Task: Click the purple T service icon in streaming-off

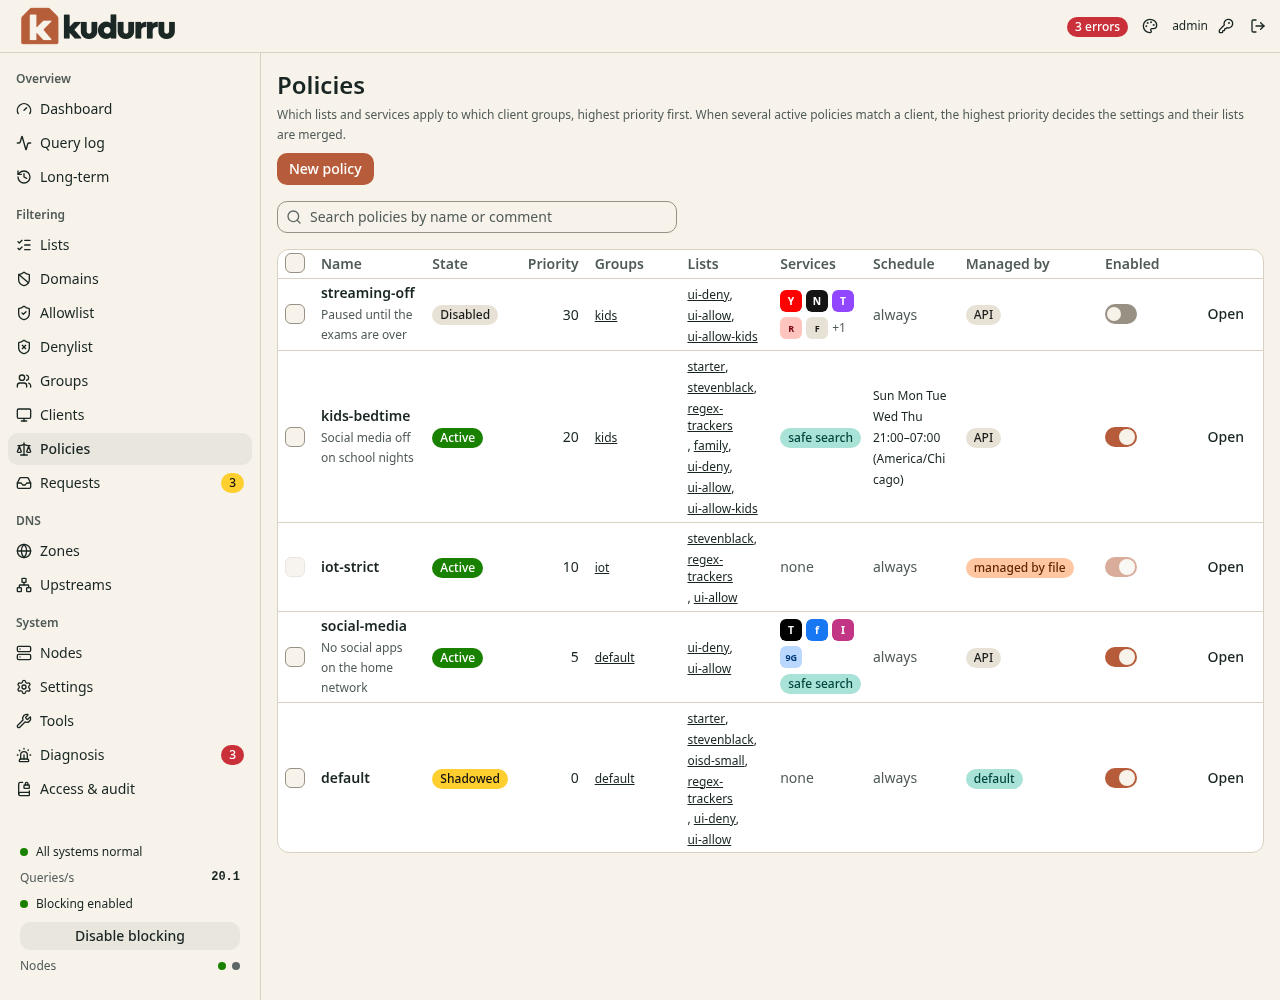Action: tap(843, 300)
